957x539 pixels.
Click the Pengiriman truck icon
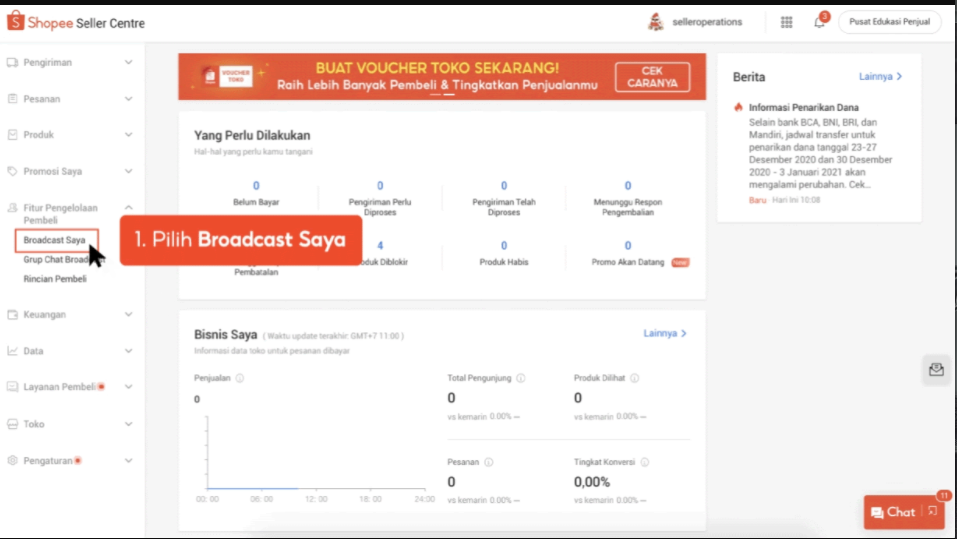(12, 62)
